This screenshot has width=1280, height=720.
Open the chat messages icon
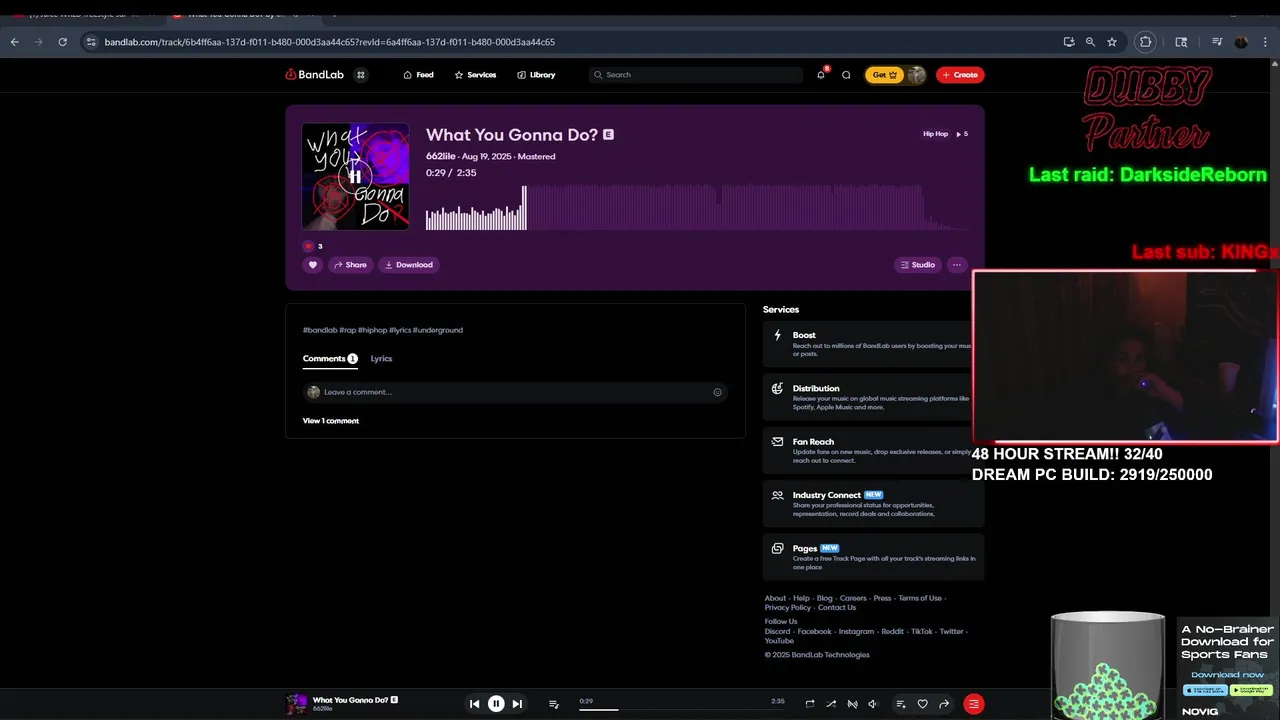coord(846,75)
